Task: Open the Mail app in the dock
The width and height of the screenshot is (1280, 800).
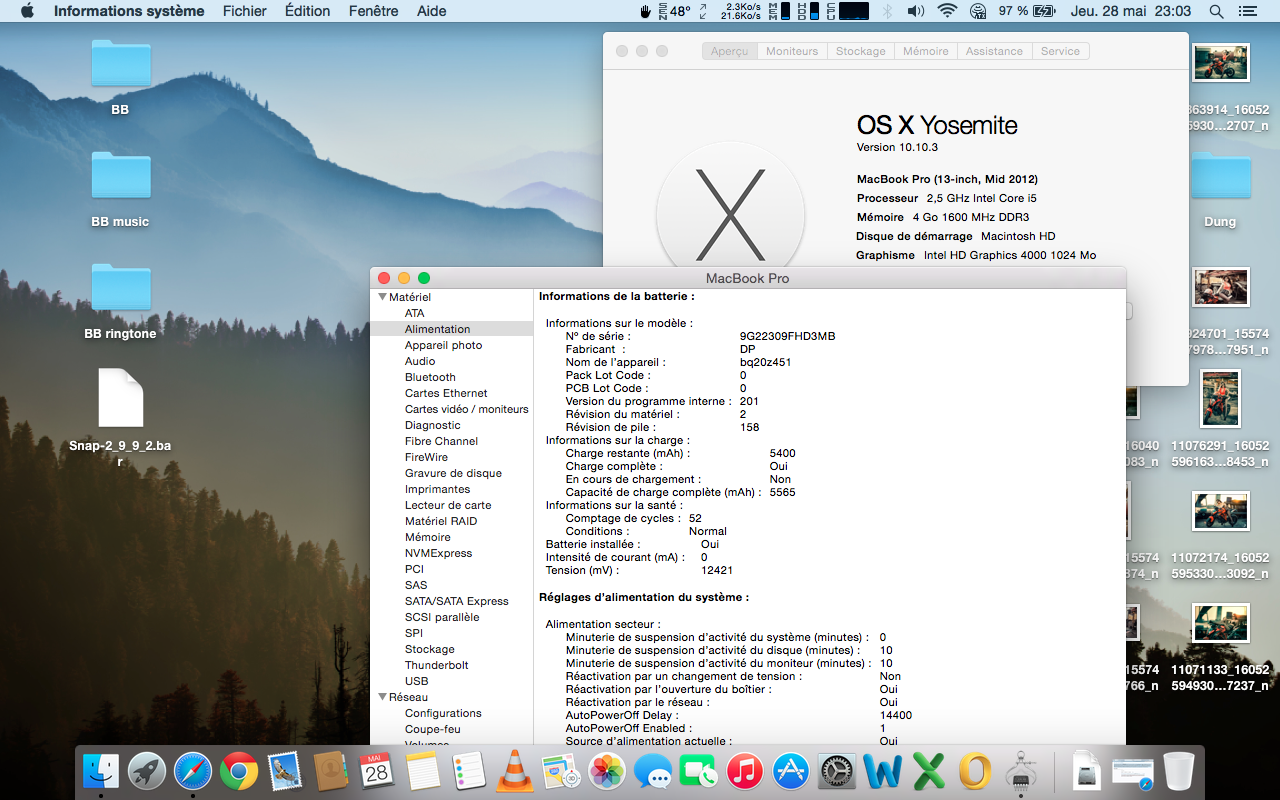Action: point(285,771)
